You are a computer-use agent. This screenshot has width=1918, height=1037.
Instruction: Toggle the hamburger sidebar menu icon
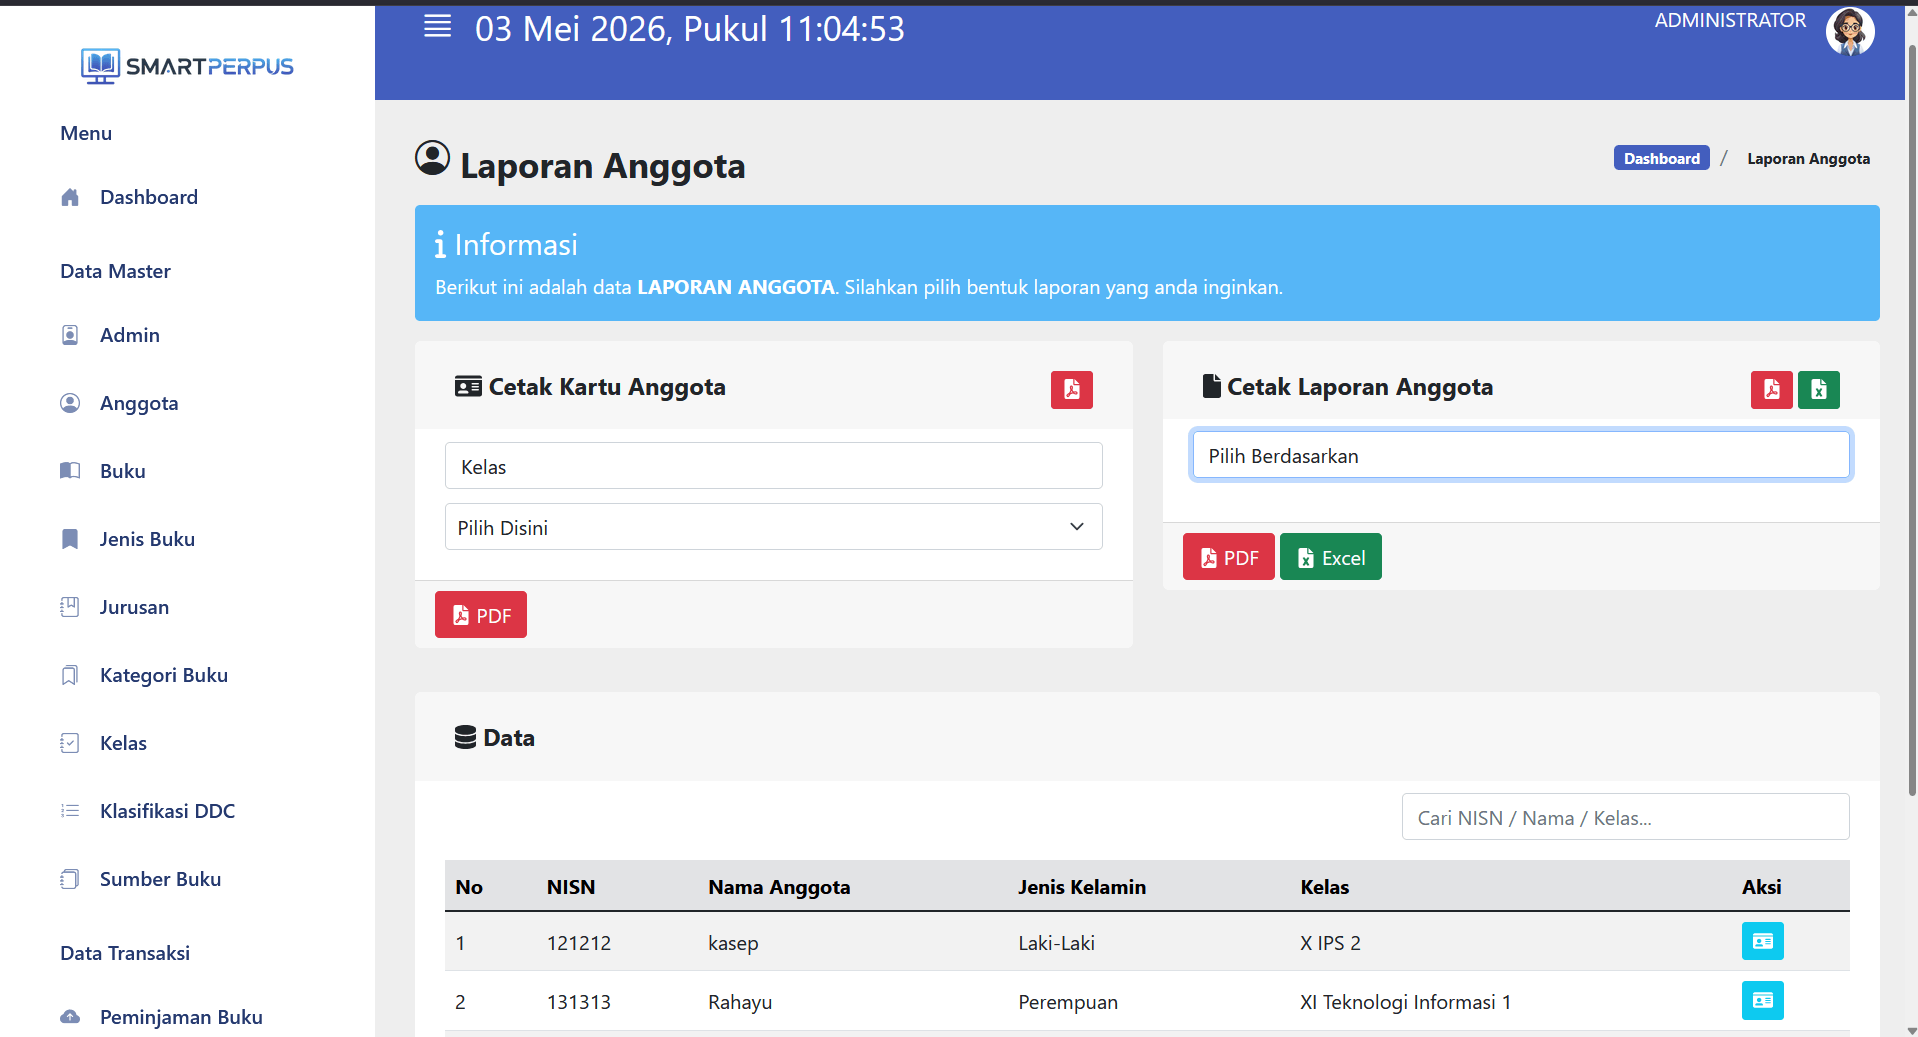coord(437,27)
